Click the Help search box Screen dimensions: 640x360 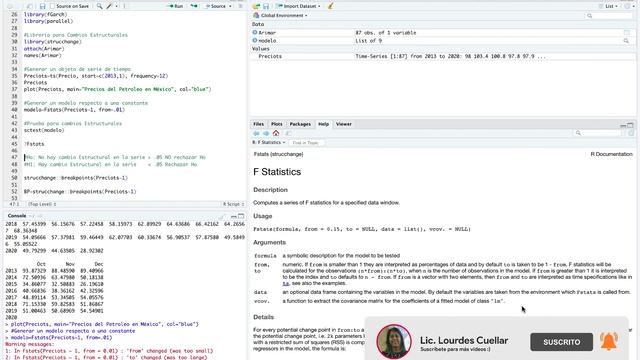[x=598, y=133]
